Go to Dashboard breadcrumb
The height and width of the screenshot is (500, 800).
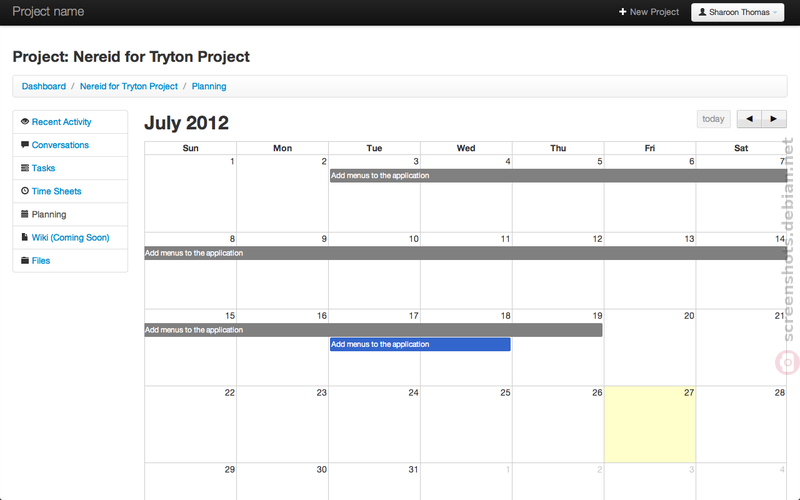tap(44, 86)
